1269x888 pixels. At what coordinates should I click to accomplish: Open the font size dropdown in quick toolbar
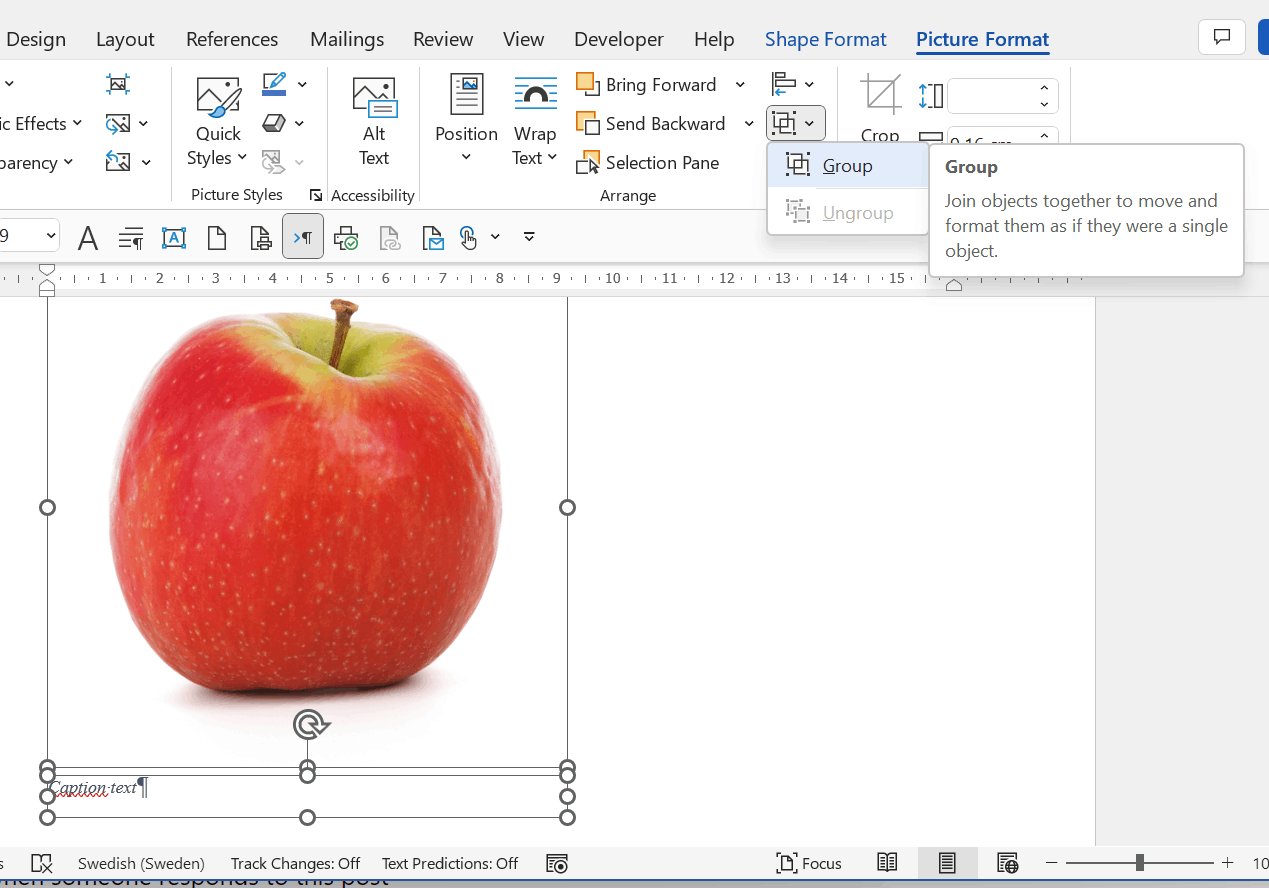point(50,237)
